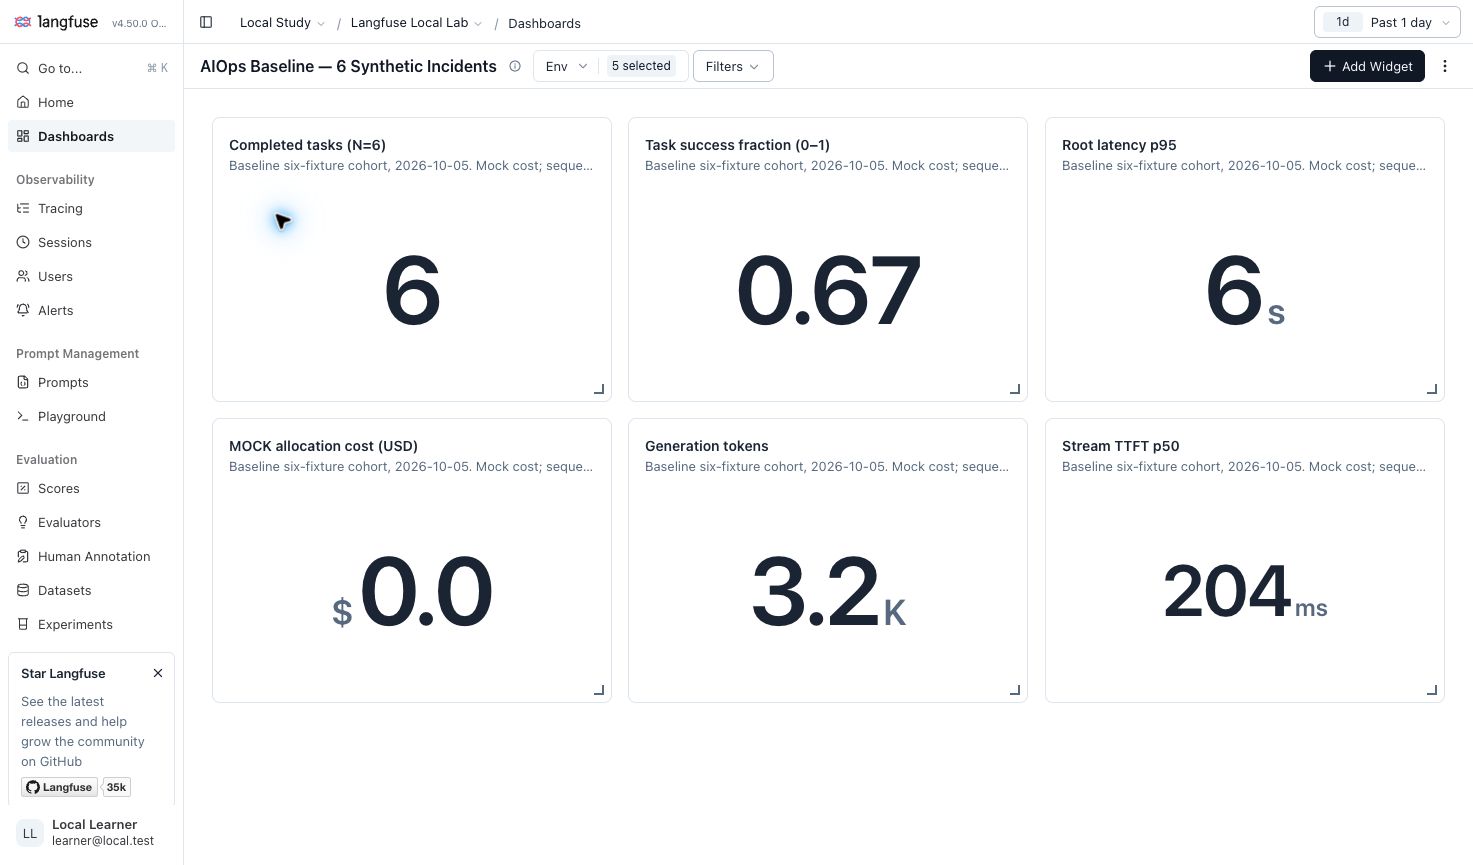Click resize handle on Root latency p95 widget
This screenshot has width=1473, height=865.
tap(1432, 389)
